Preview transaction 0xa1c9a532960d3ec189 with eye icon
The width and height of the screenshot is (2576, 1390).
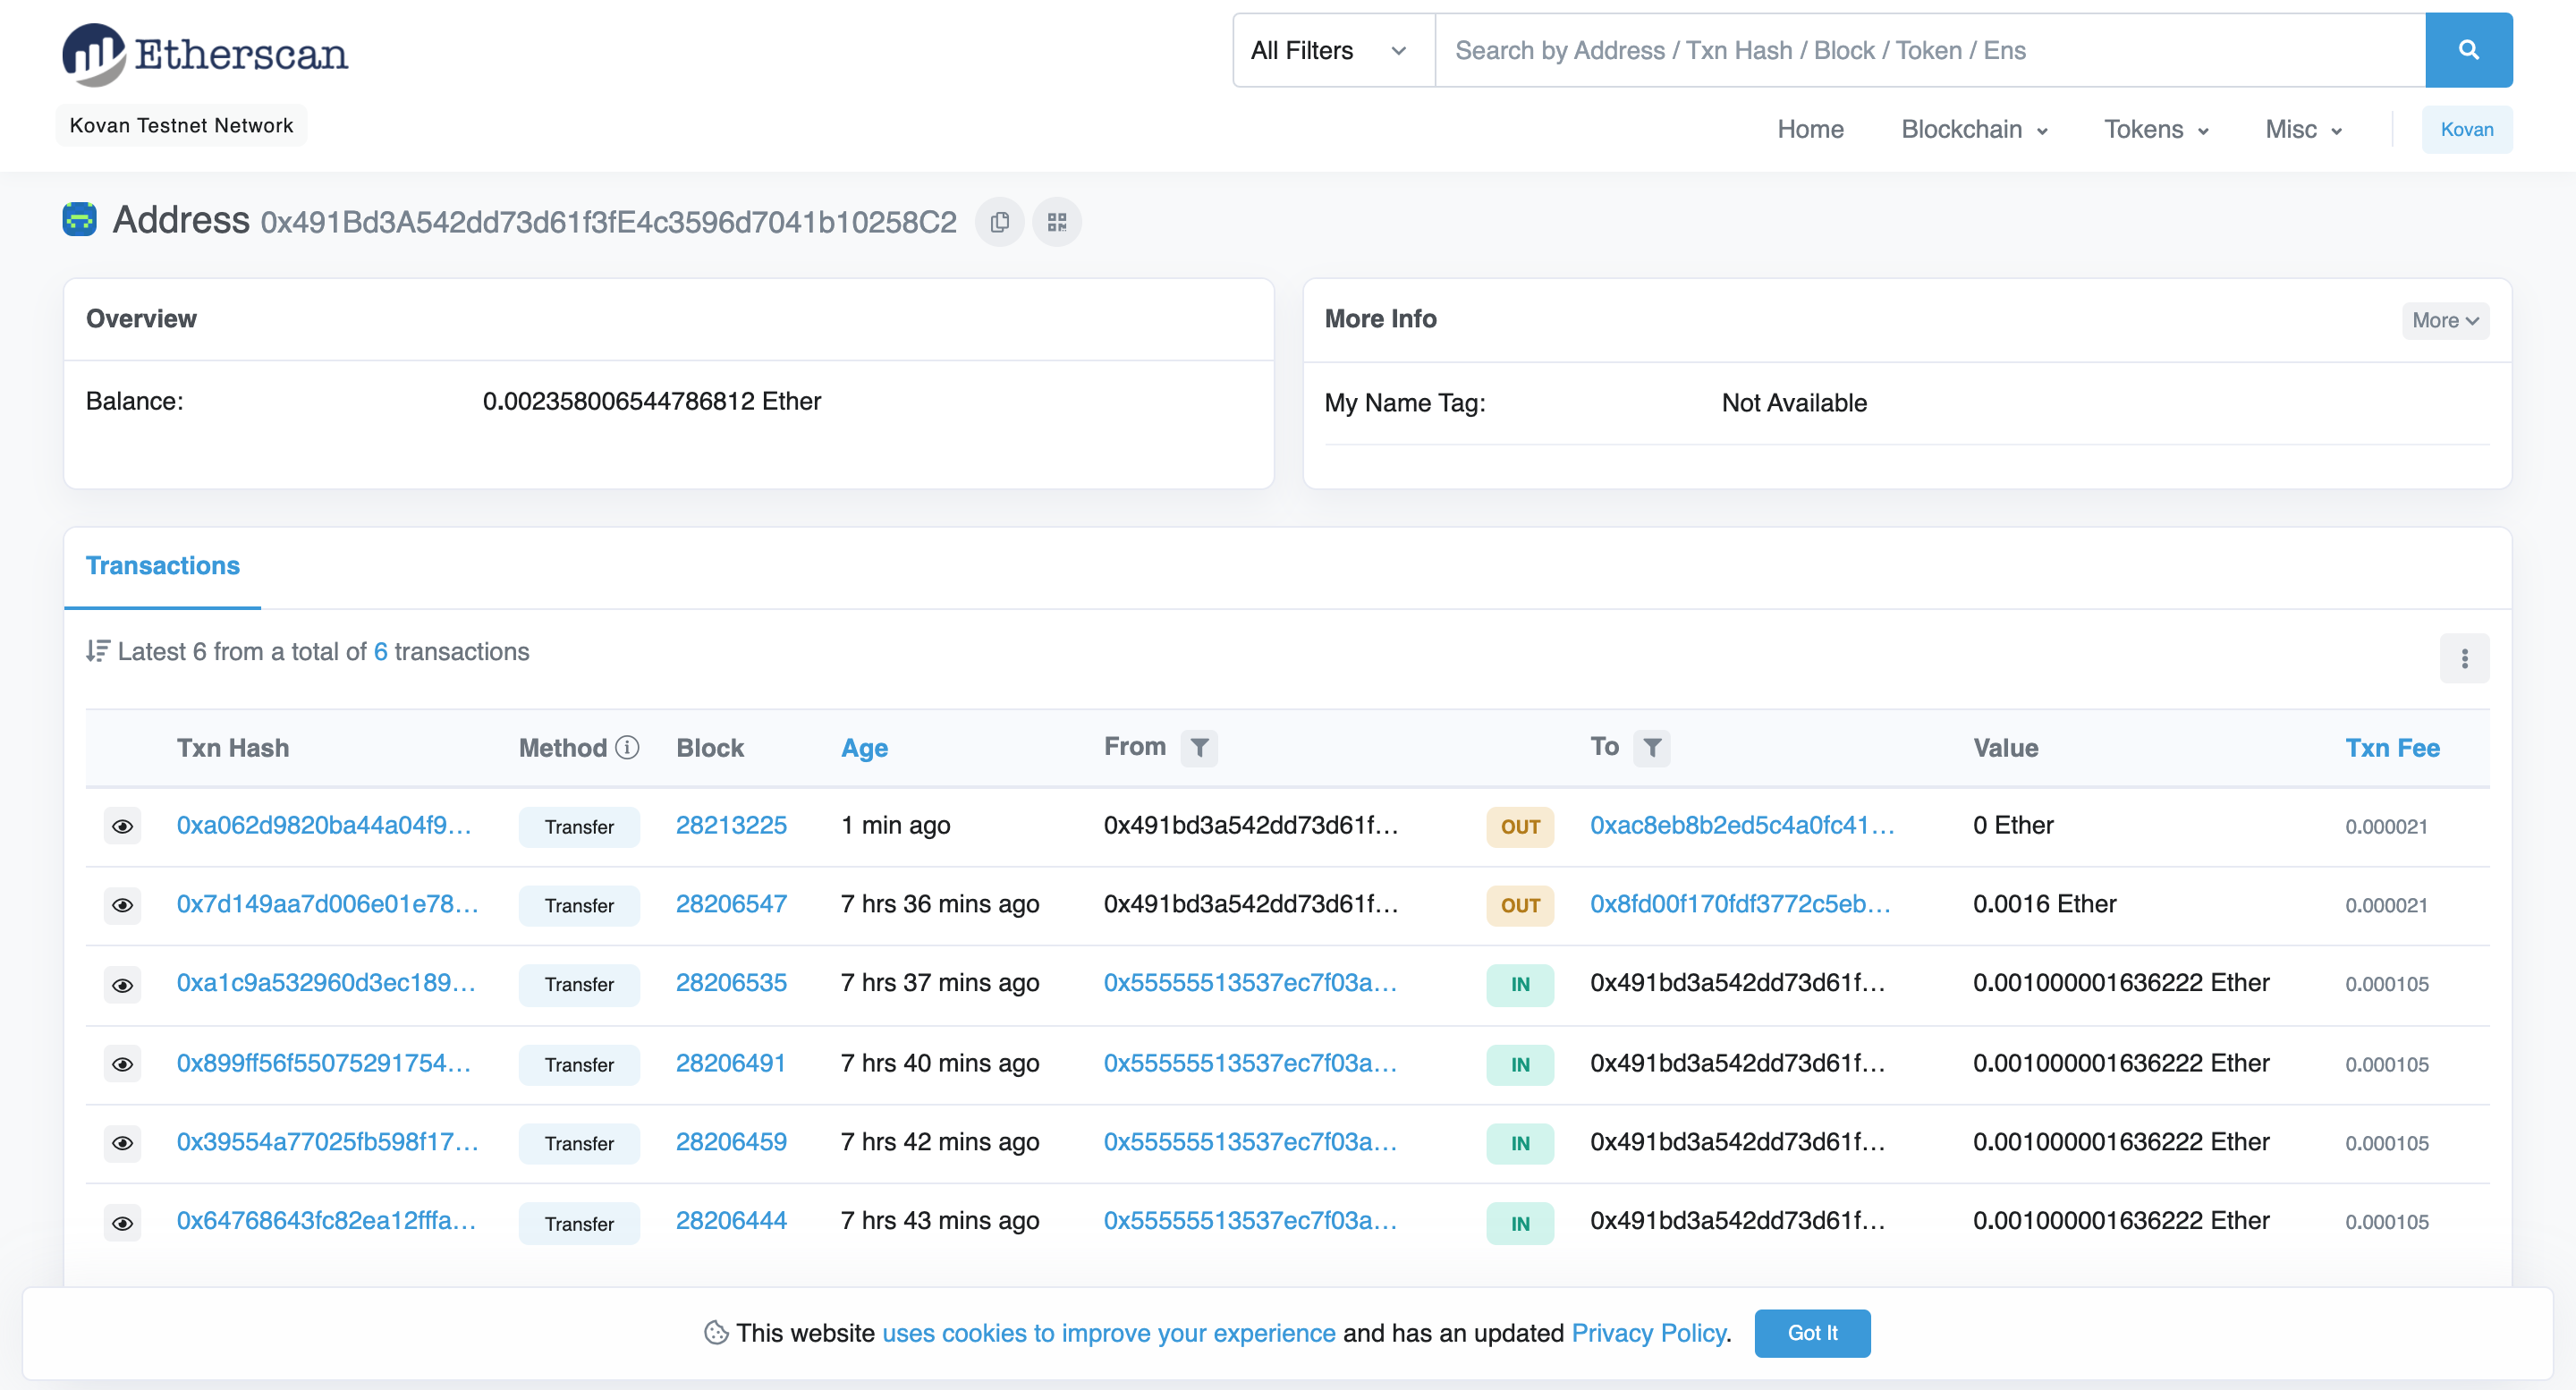pos(122,985)
